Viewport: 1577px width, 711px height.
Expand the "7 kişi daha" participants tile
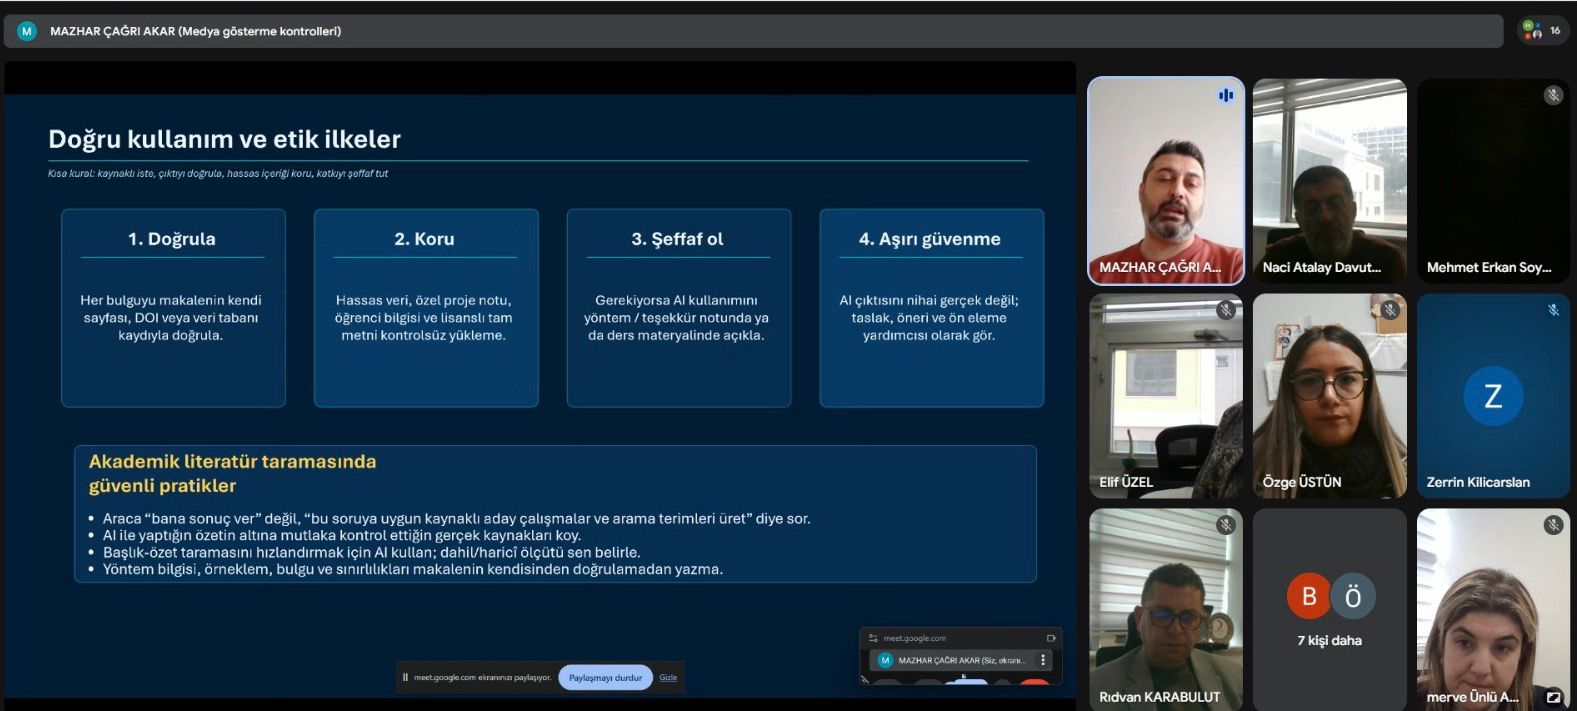(1329, 609)
